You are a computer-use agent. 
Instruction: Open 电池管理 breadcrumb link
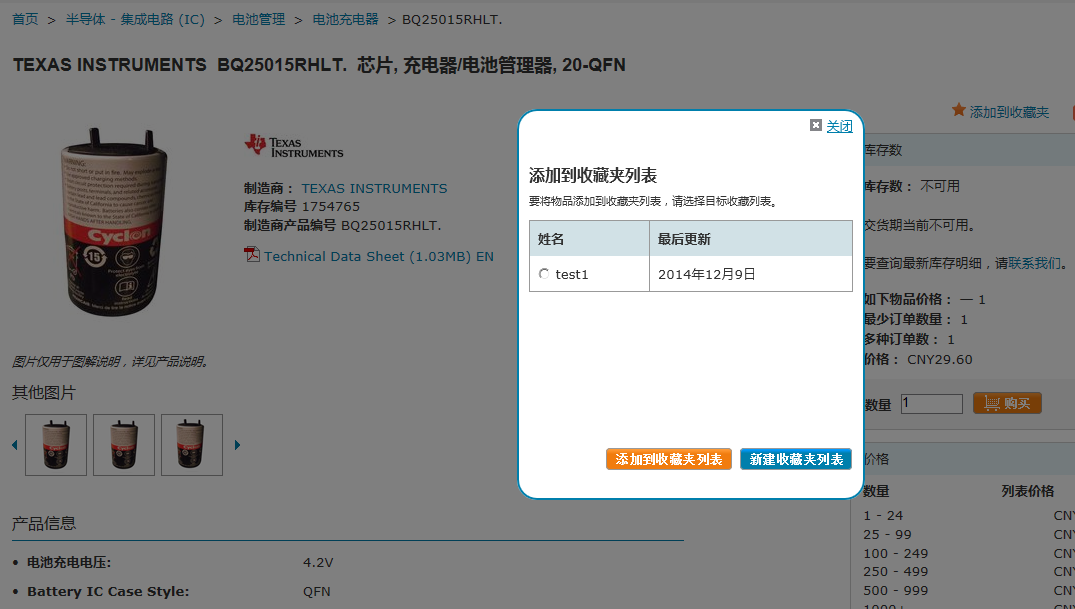click(x=258, y=19)
